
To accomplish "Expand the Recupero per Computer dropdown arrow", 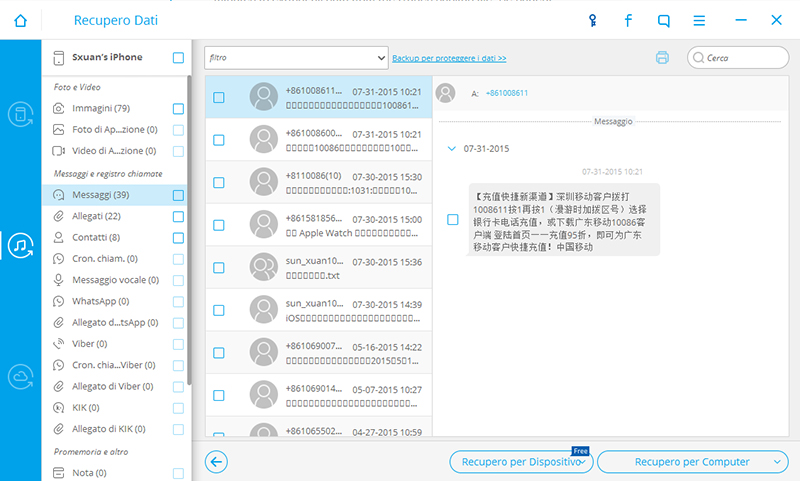I will 778,462.
